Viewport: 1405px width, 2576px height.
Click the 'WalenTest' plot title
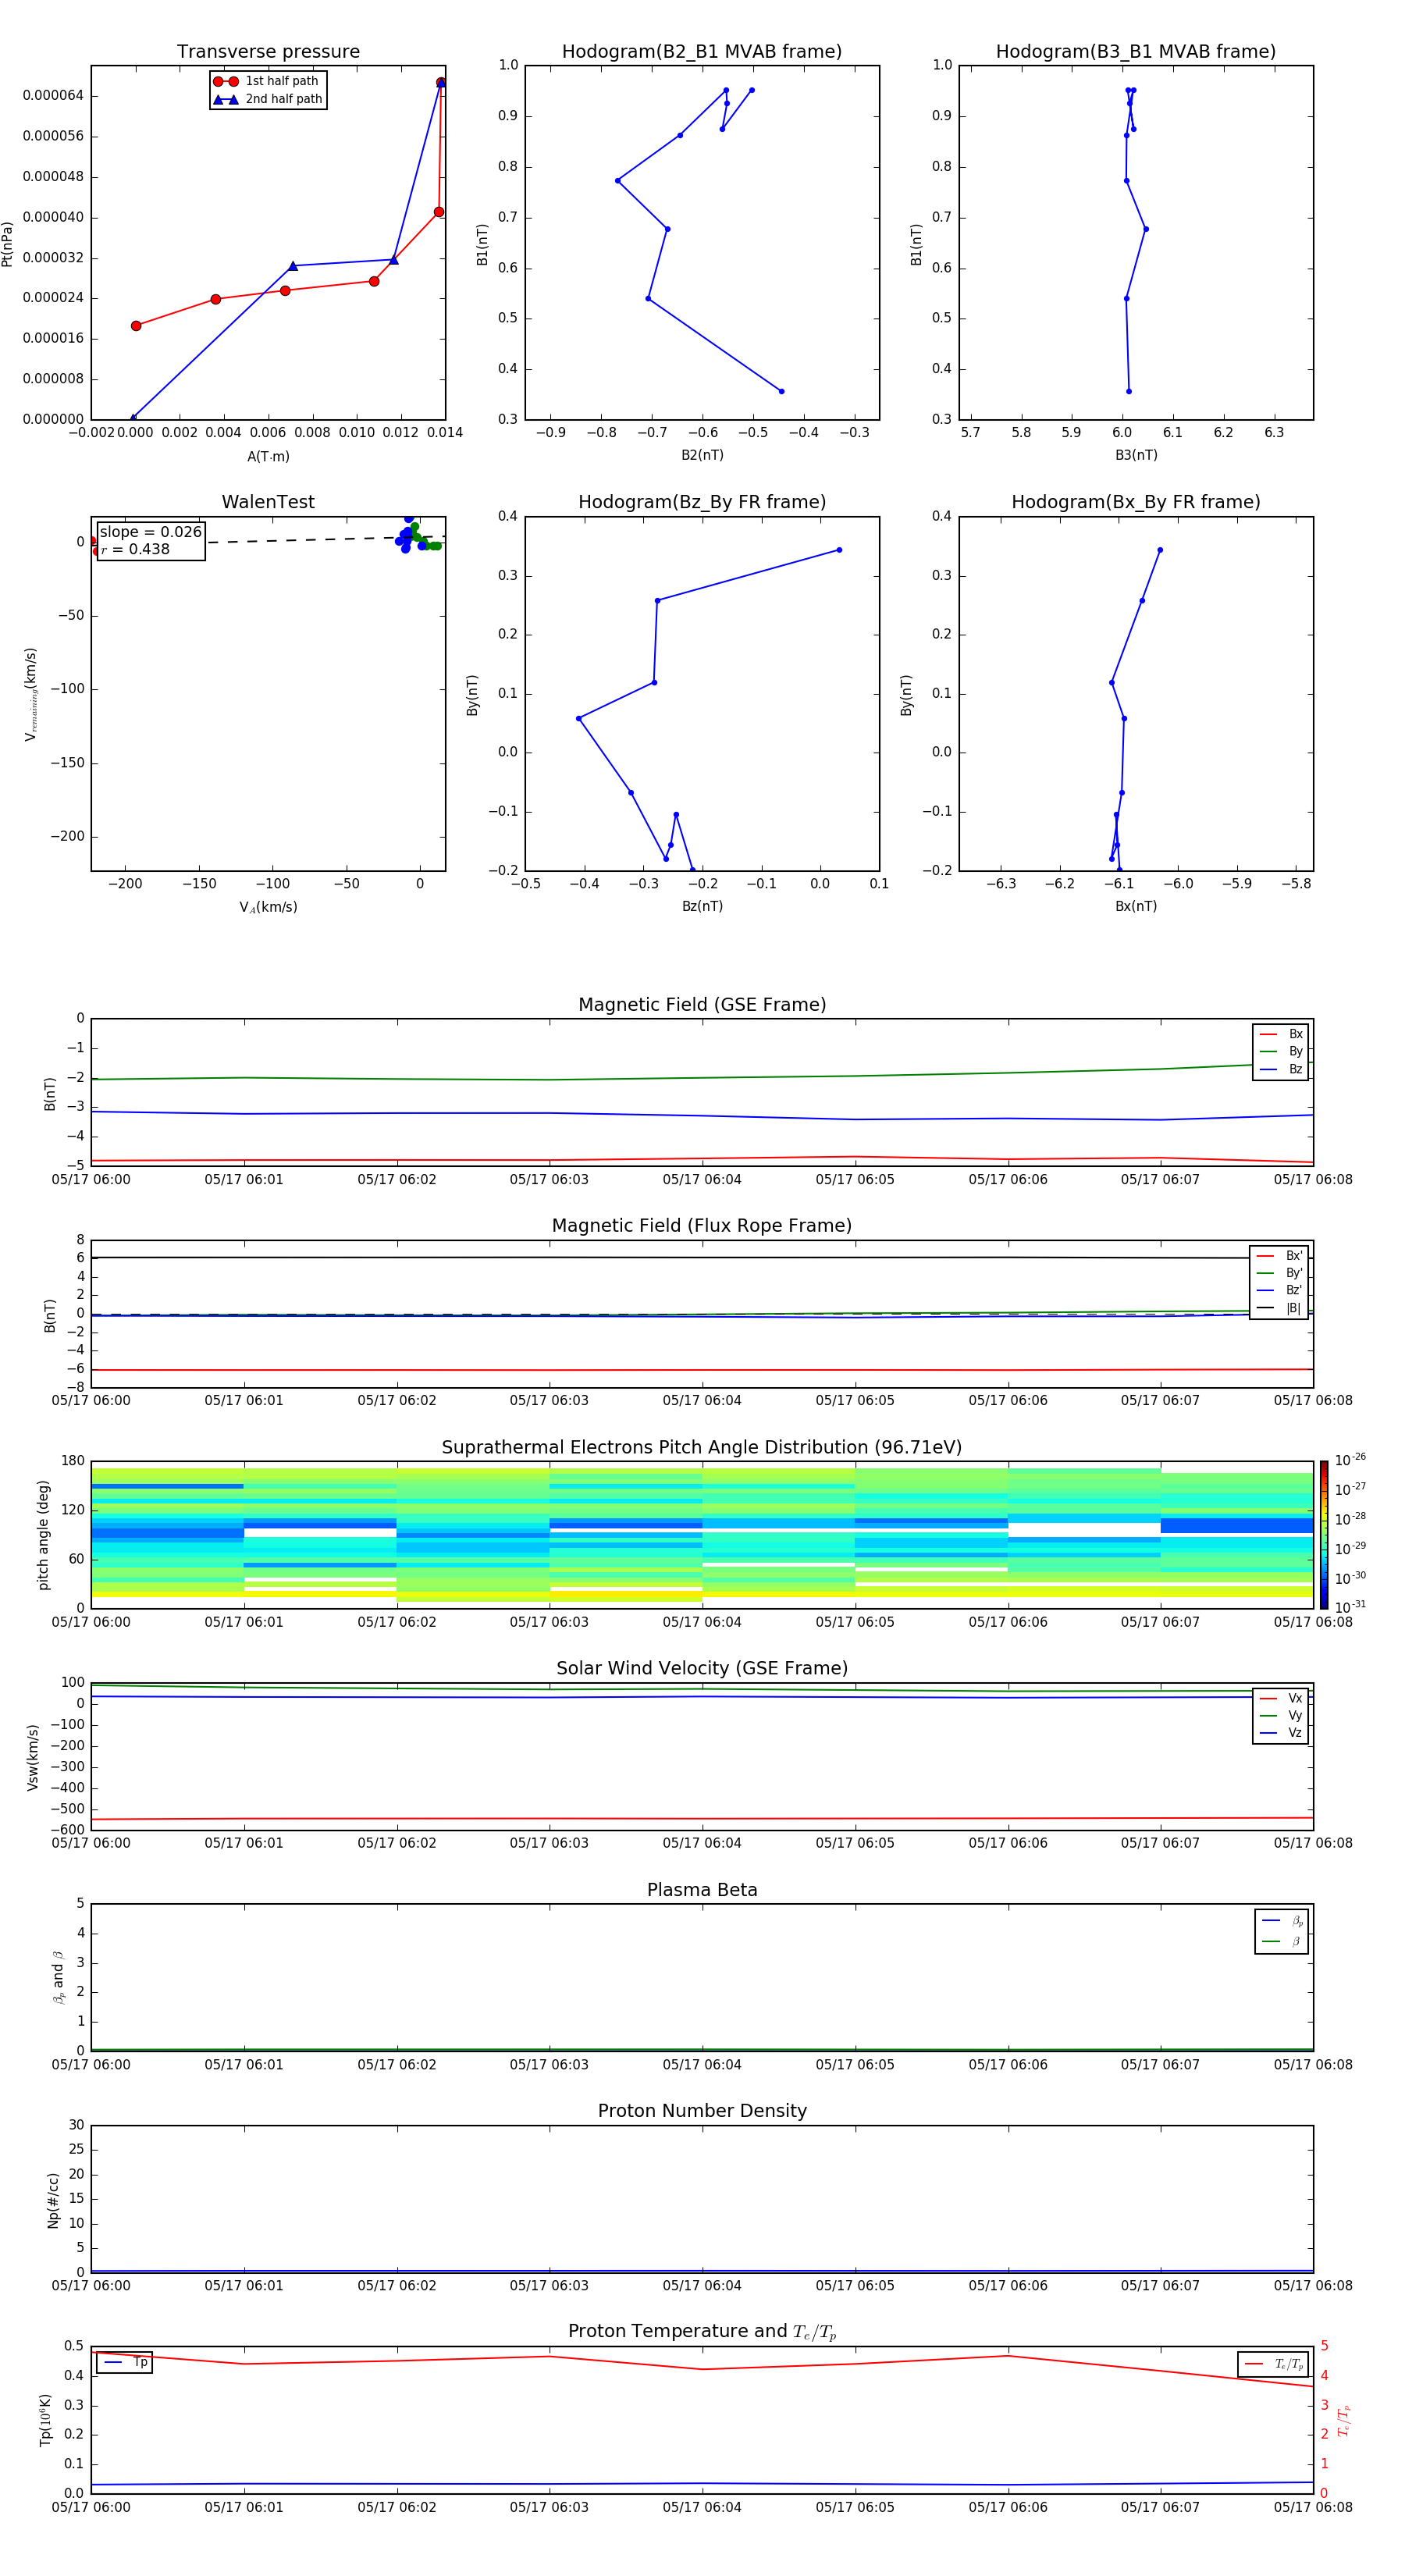click(268, 502)
